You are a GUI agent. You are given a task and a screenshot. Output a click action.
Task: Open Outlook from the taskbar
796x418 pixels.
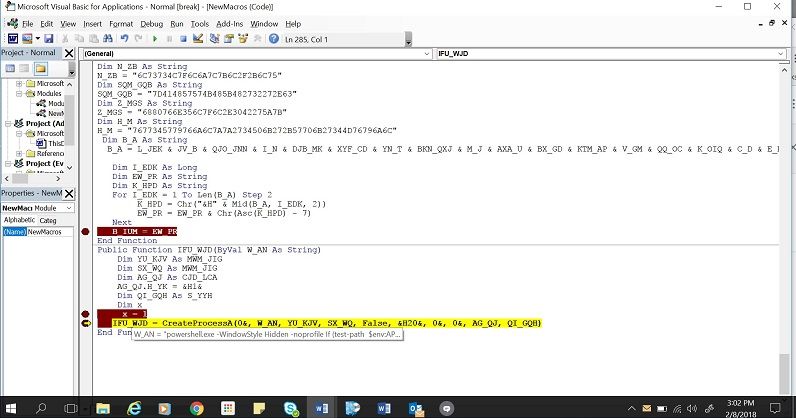(416, 408)
